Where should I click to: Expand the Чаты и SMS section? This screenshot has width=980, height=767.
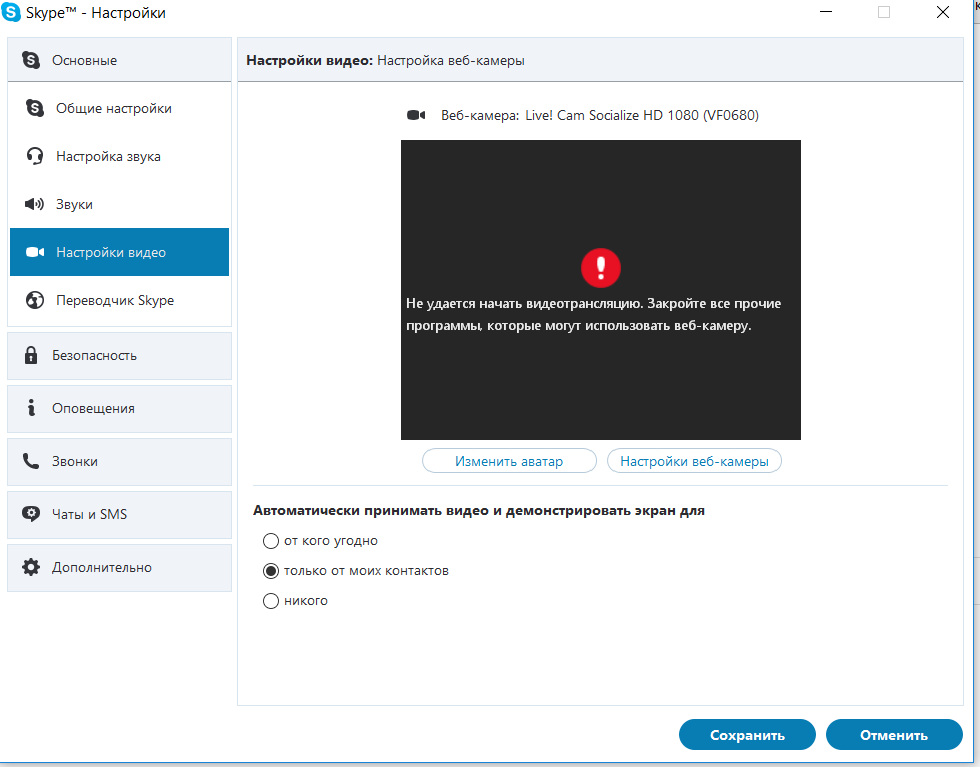[119, 514]
